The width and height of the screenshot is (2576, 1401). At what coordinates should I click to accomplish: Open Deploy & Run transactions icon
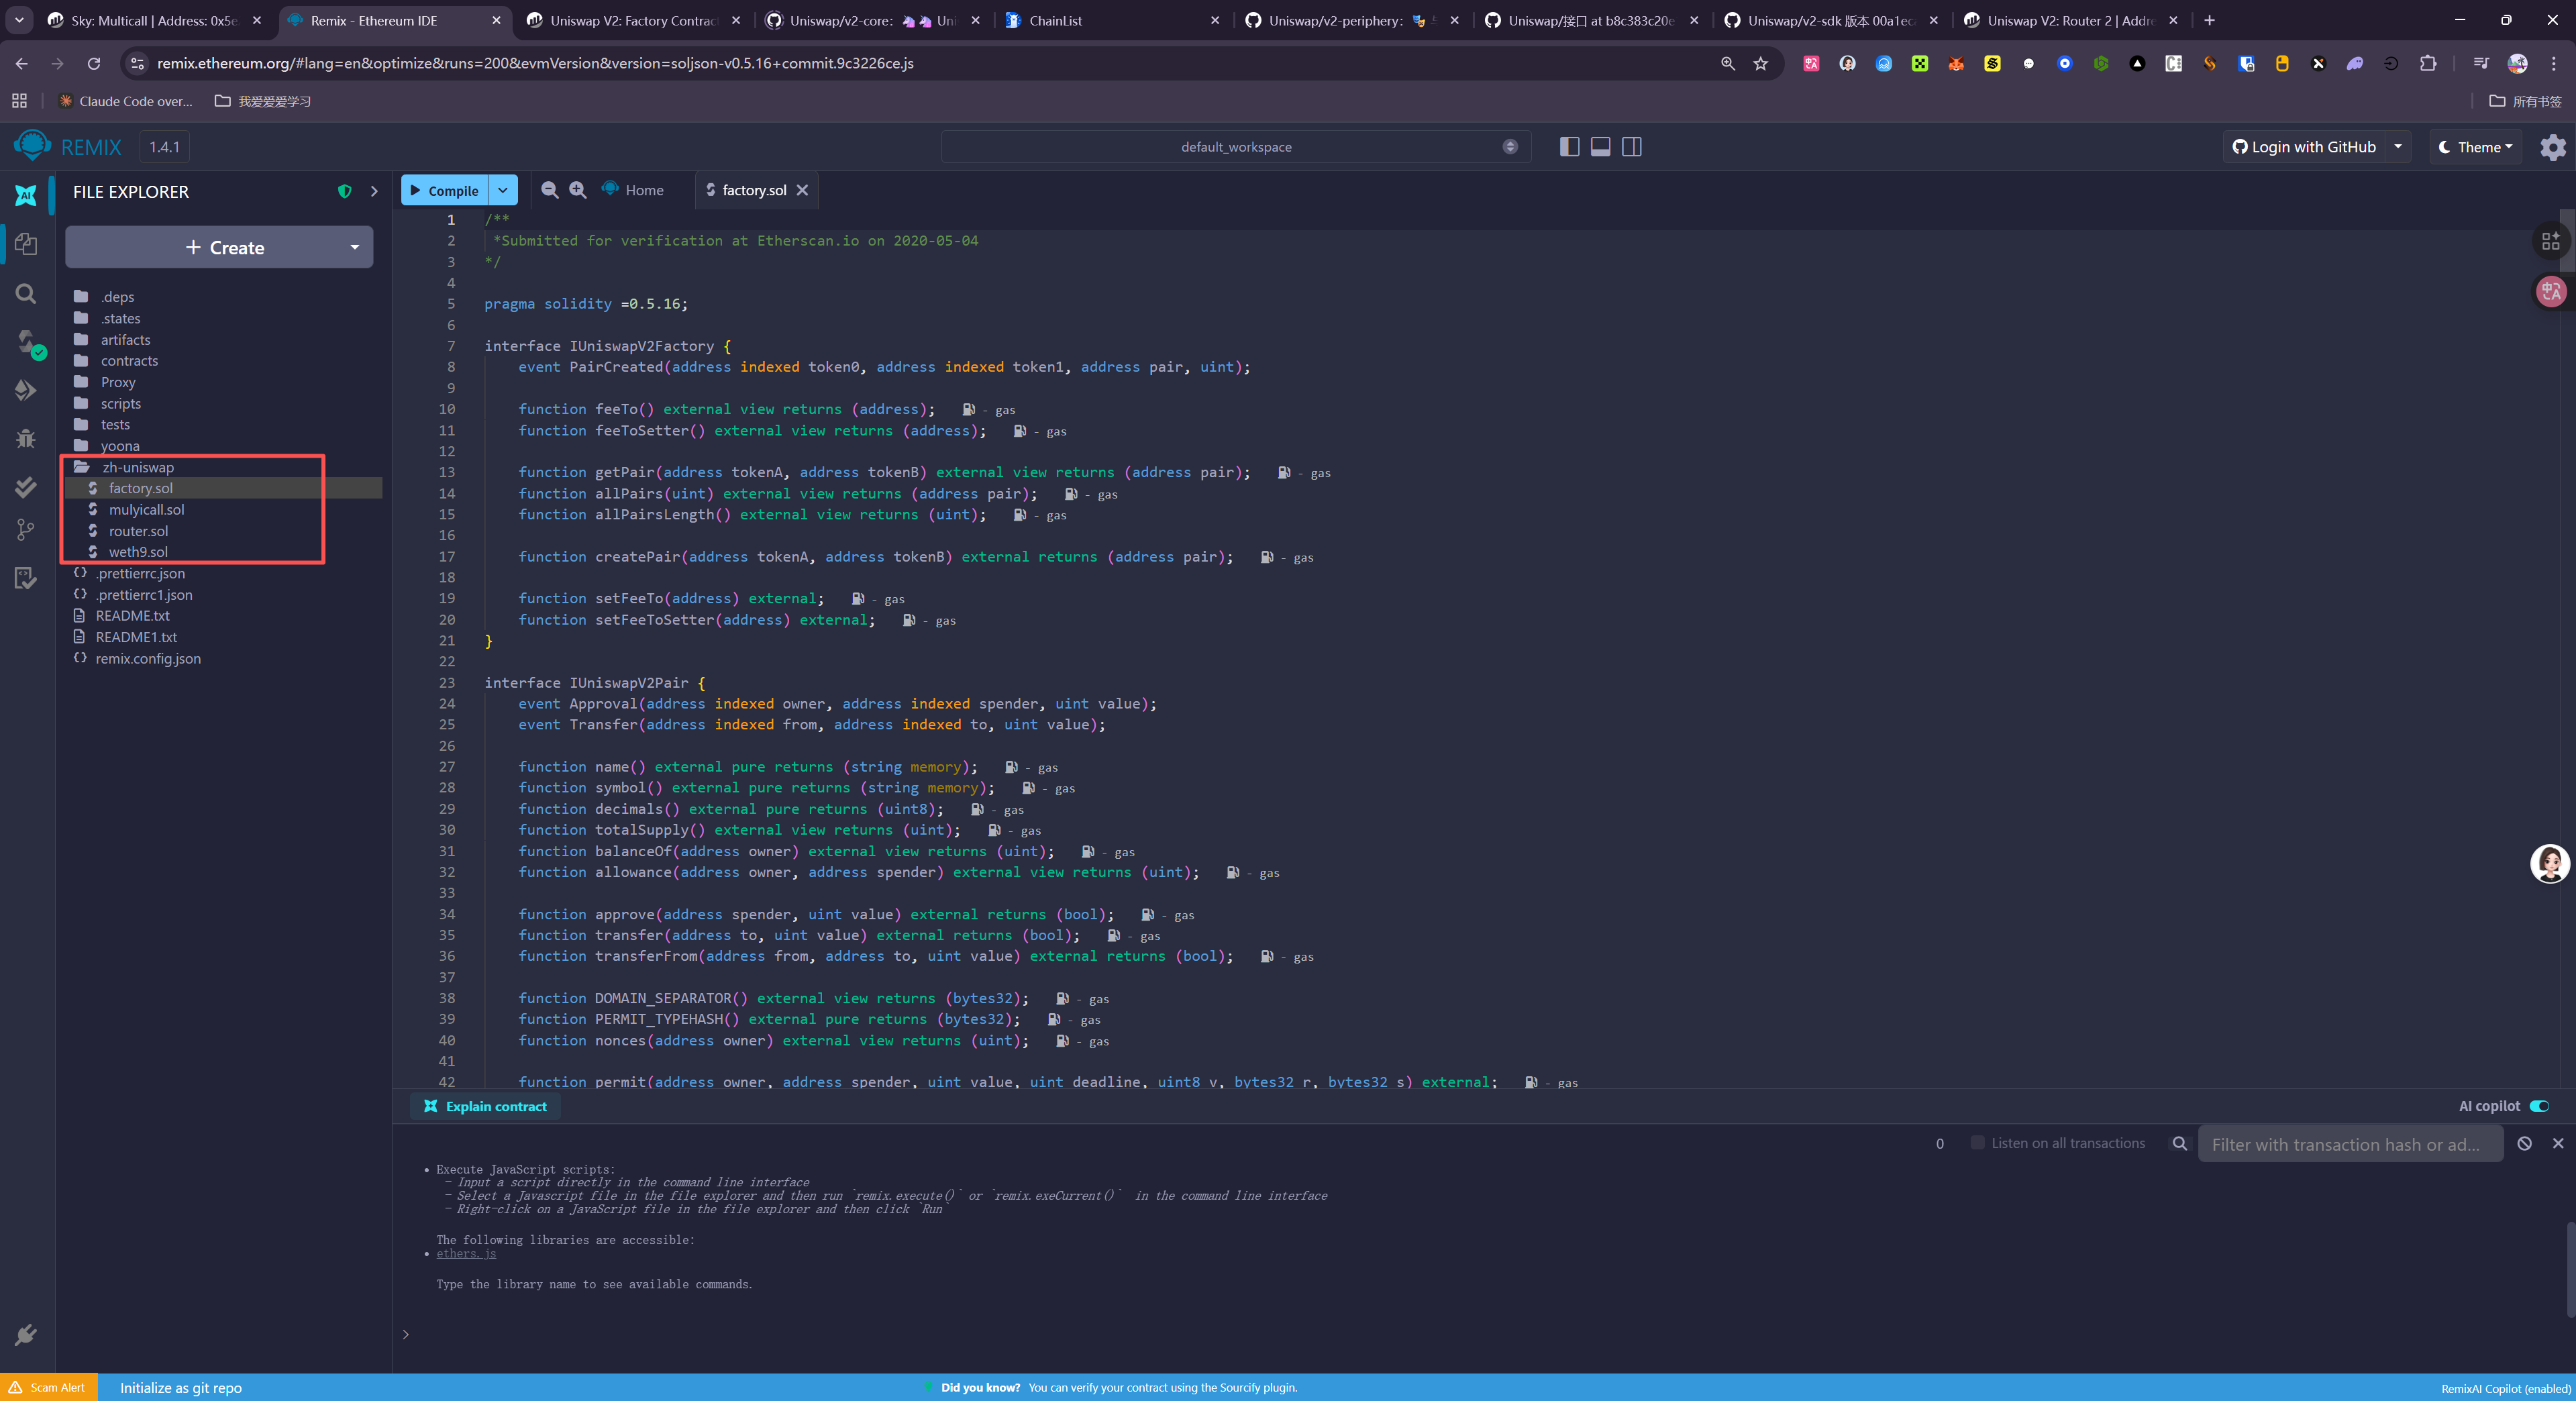click(x=27, y=390)
